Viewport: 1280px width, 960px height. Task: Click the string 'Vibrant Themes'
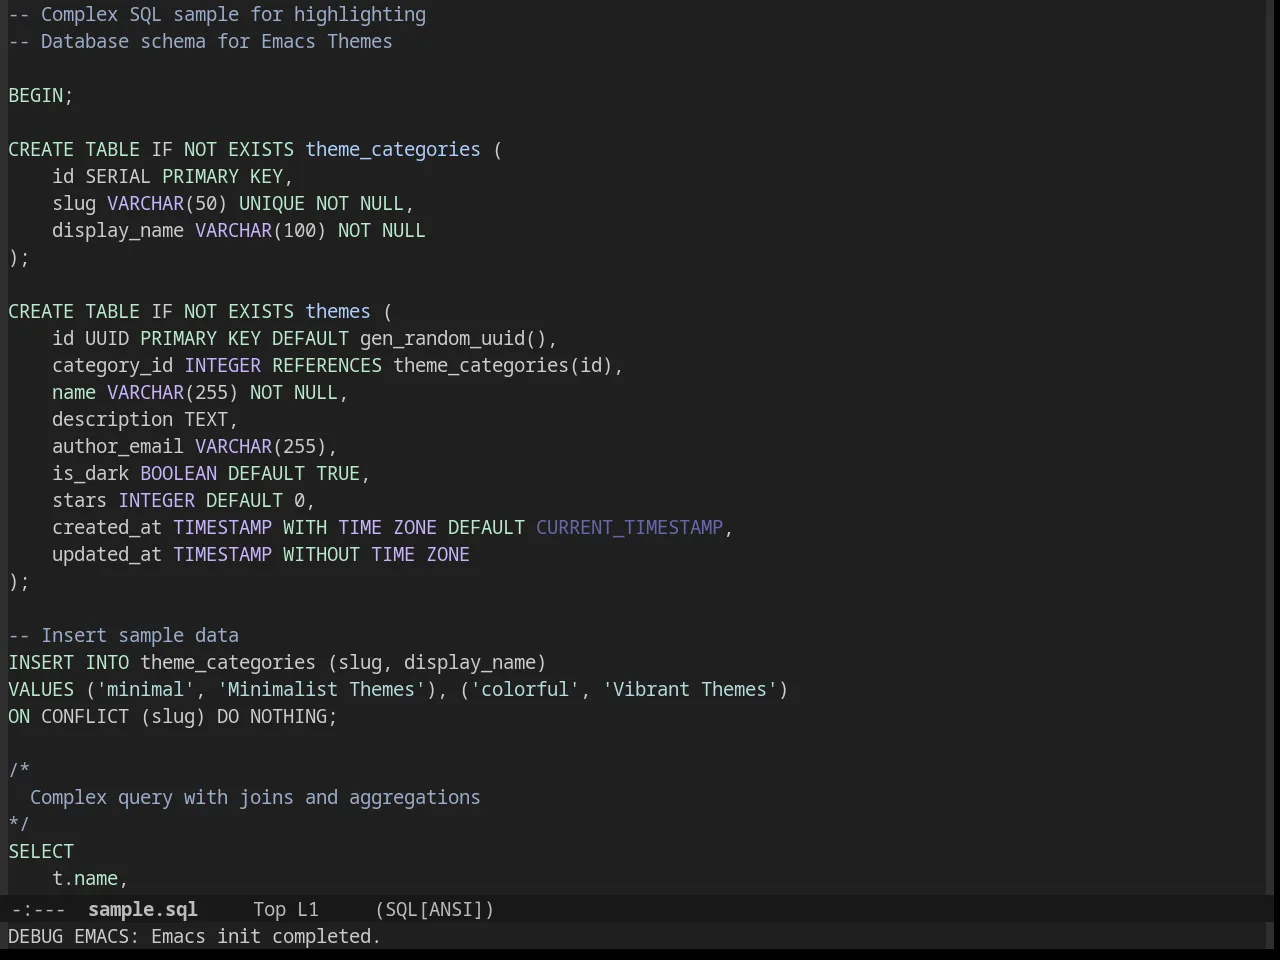[690, 689]
